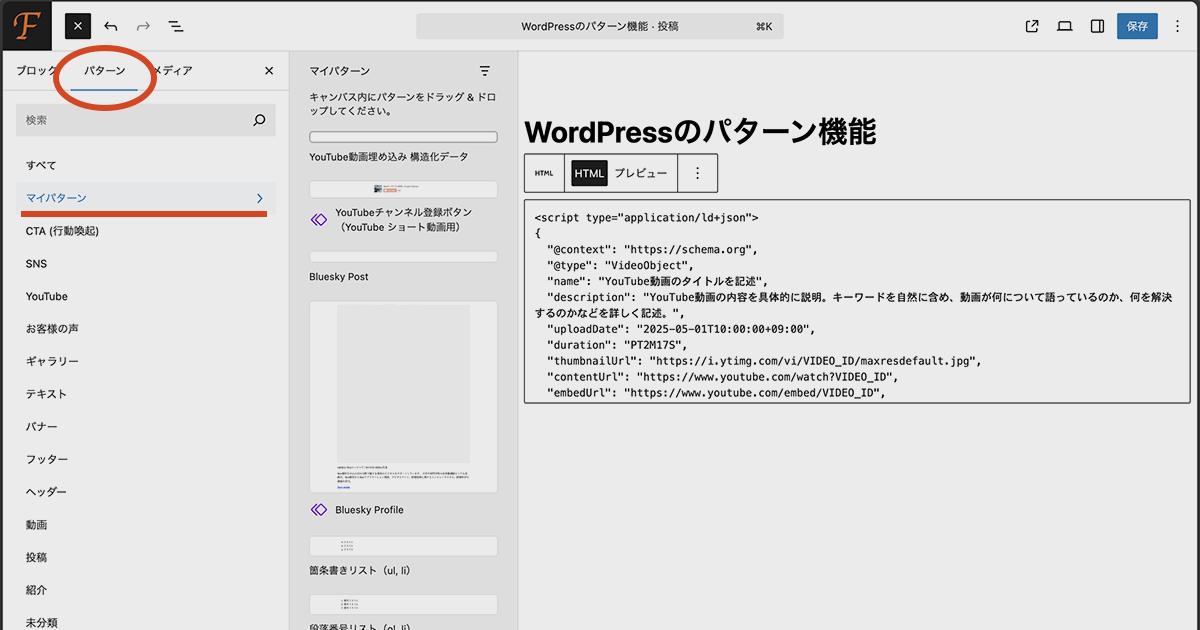Redo the last undone change
This screenshot has height=630, width=1200.
[x=143, y=26]
